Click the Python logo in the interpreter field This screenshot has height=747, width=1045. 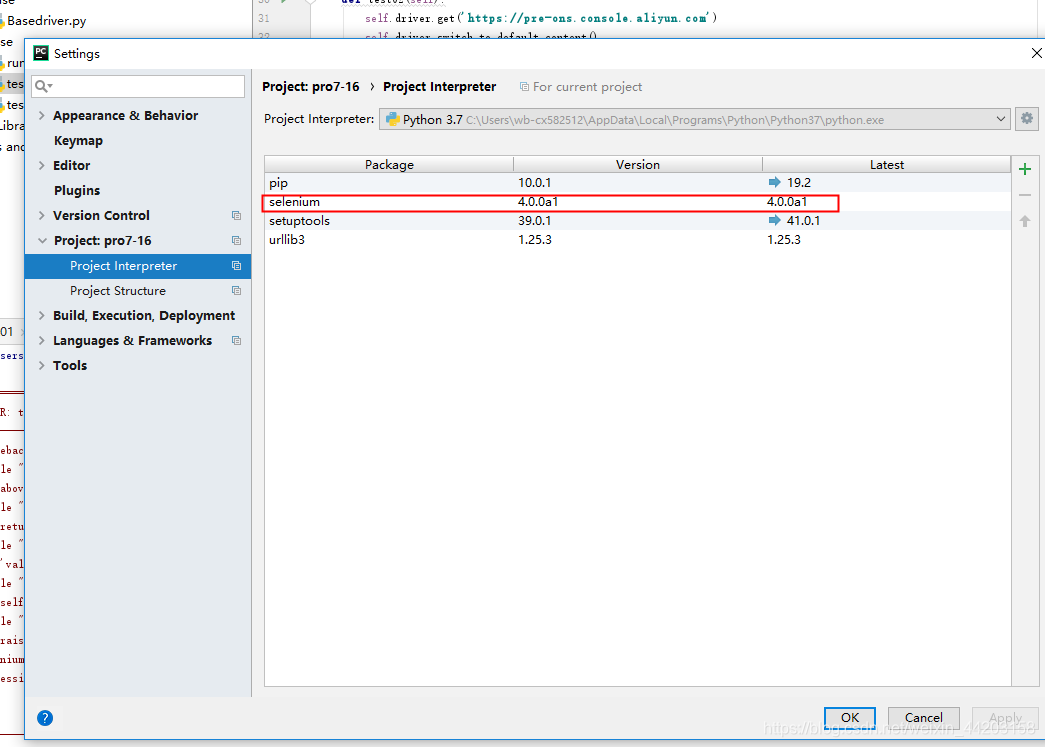(392, 118)
